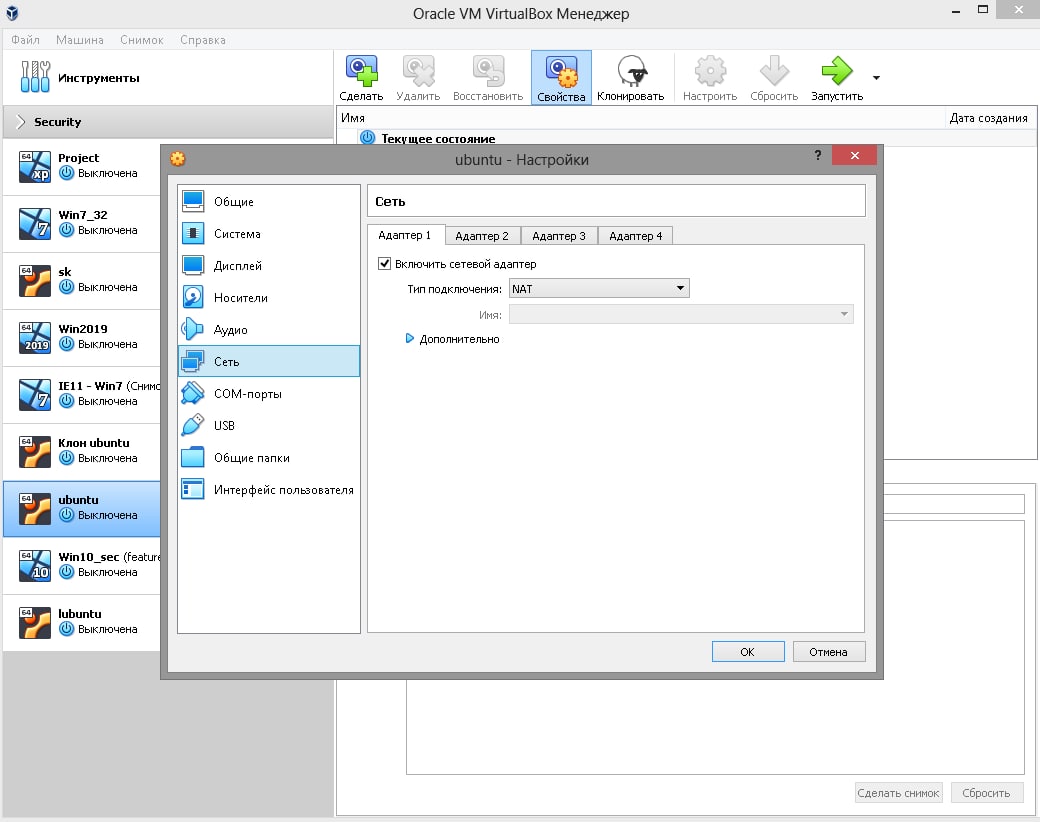Screen dimensions: 1040x822
Task: Click the Имя column header
Action: pos(641,117)
